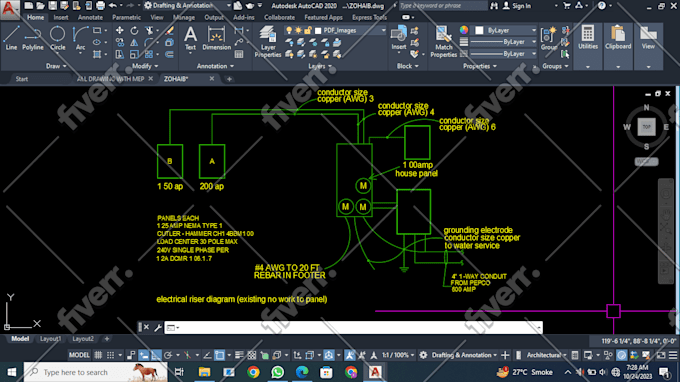Viewport: 680px width, 382px height.
Task: Select the Line tool
Action: [11, 38]
